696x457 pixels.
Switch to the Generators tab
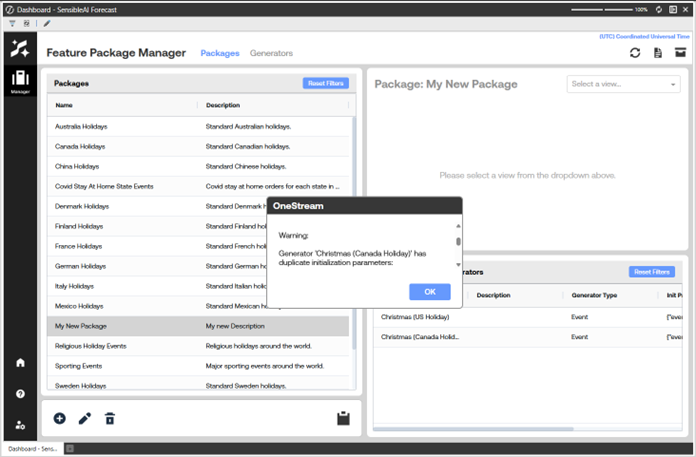(271, 53)
